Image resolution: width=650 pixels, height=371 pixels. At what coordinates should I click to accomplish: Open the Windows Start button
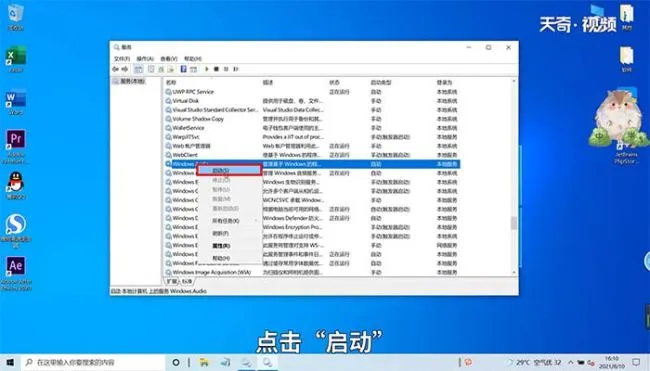[10, 362]
